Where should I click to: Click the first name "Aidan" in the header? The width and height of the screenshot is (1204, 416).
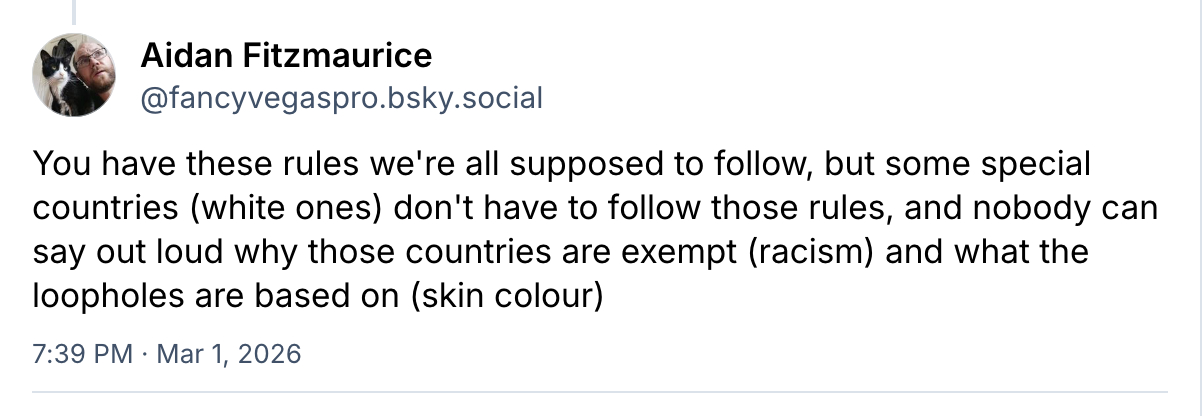point(176,55)
